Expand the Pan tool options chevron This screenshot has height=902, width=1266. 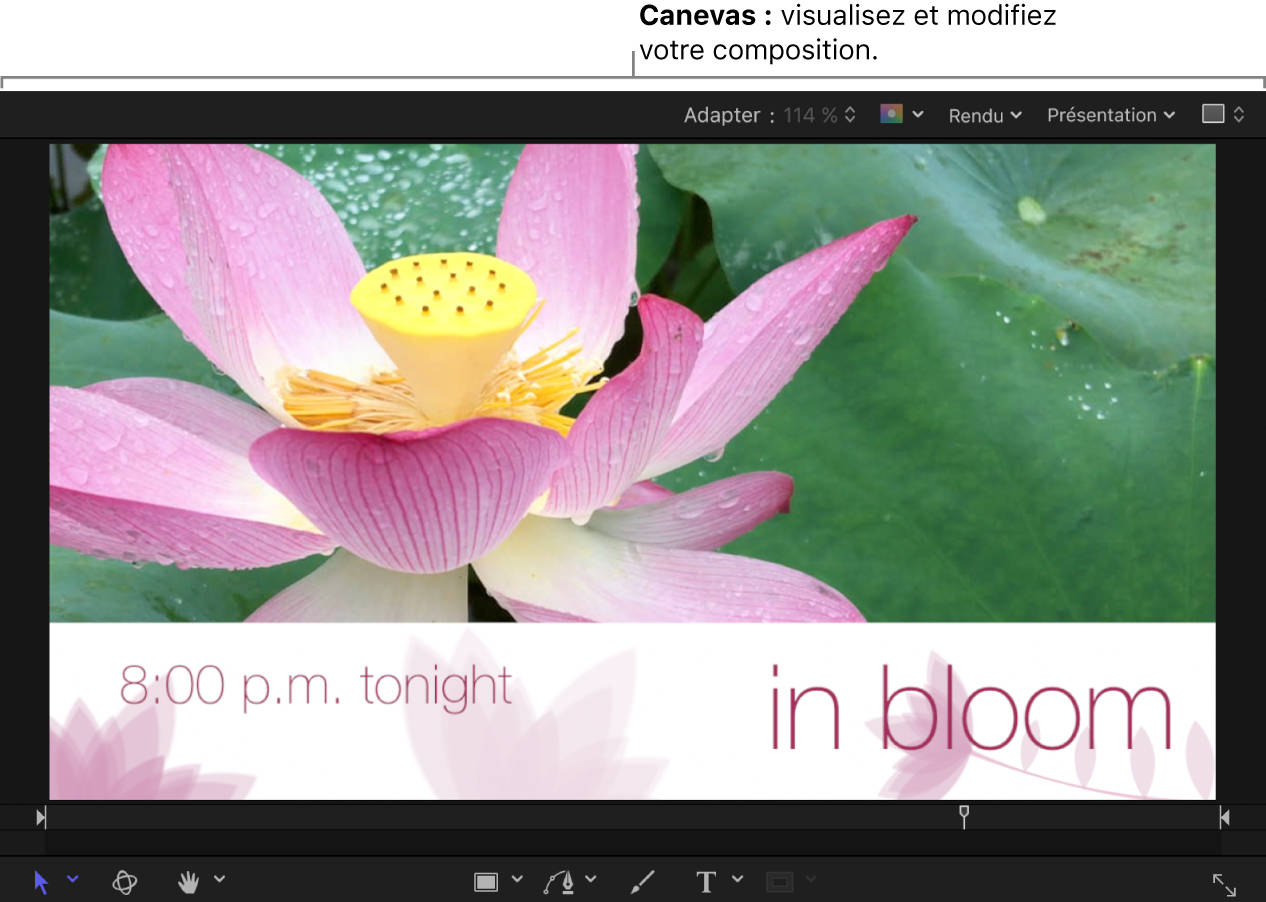click(x=220, y=880)
